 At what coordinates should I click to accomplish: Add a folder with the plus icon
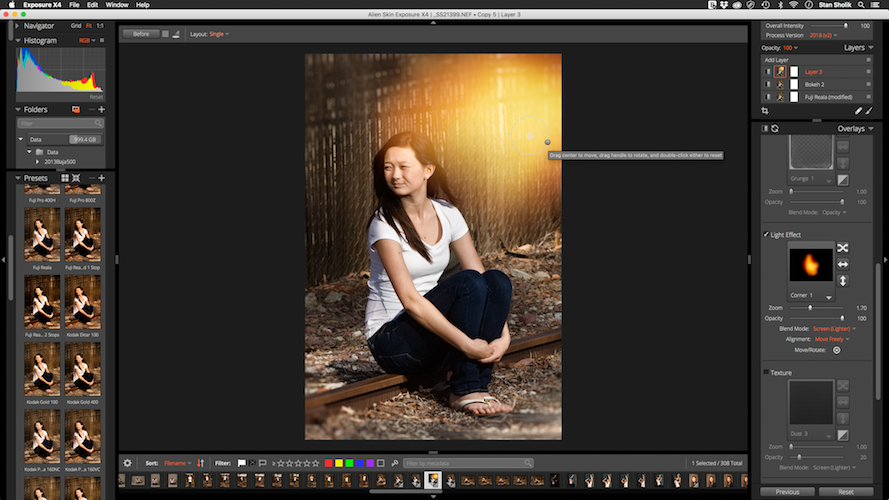click(101, 109)
